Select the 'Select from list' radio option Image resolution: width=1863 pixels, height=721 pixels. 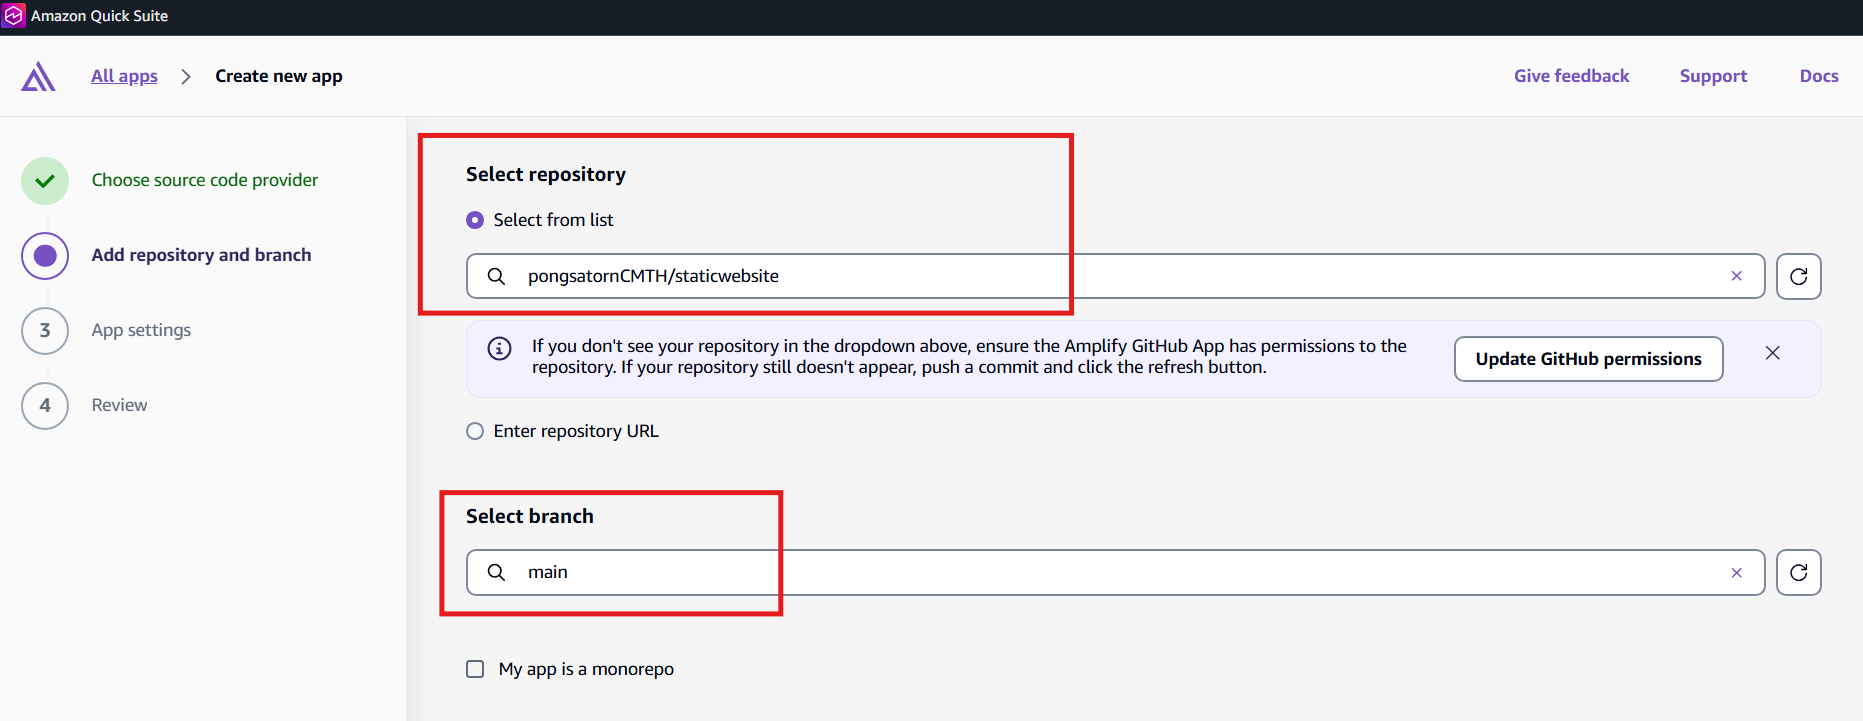coord(475,220)
